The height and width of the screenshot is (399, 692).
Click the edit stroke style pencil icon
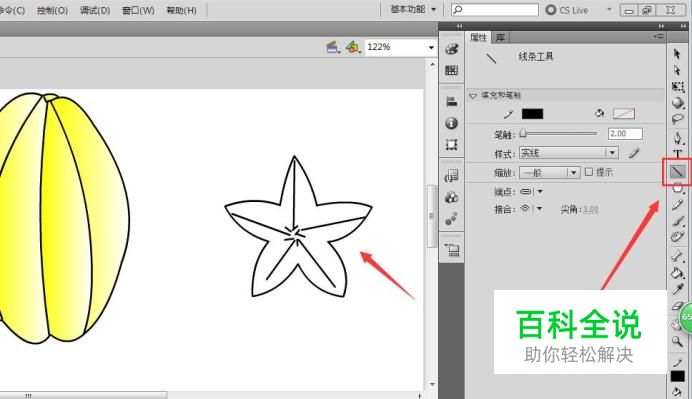634,153
